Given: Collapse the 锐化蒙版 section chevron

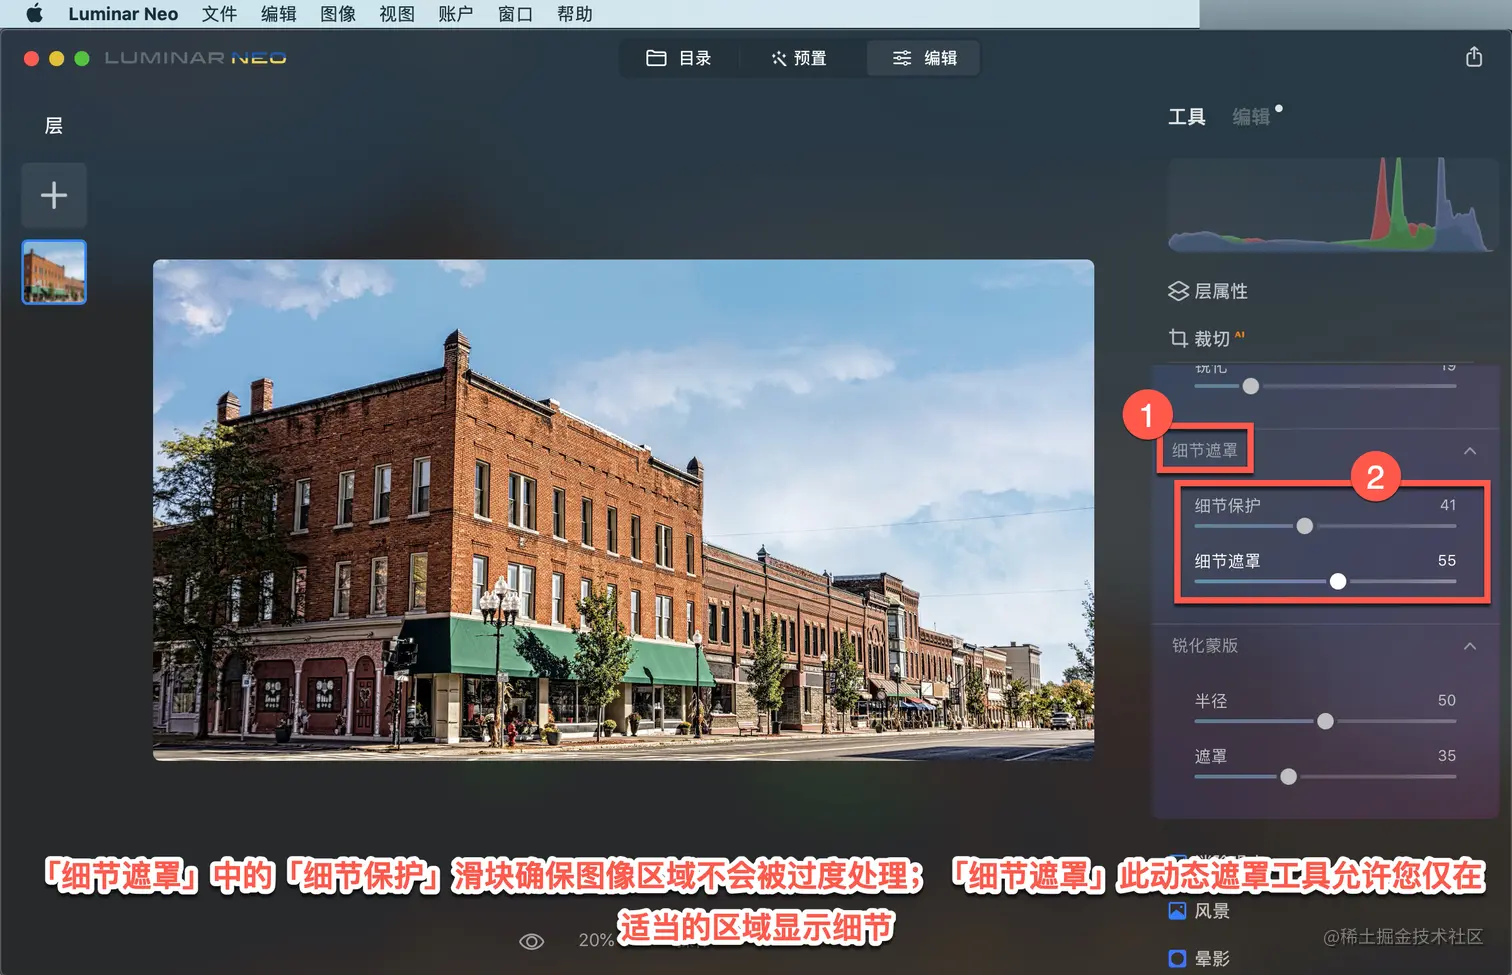Looking at the screenshot, I should [1470, 646].
